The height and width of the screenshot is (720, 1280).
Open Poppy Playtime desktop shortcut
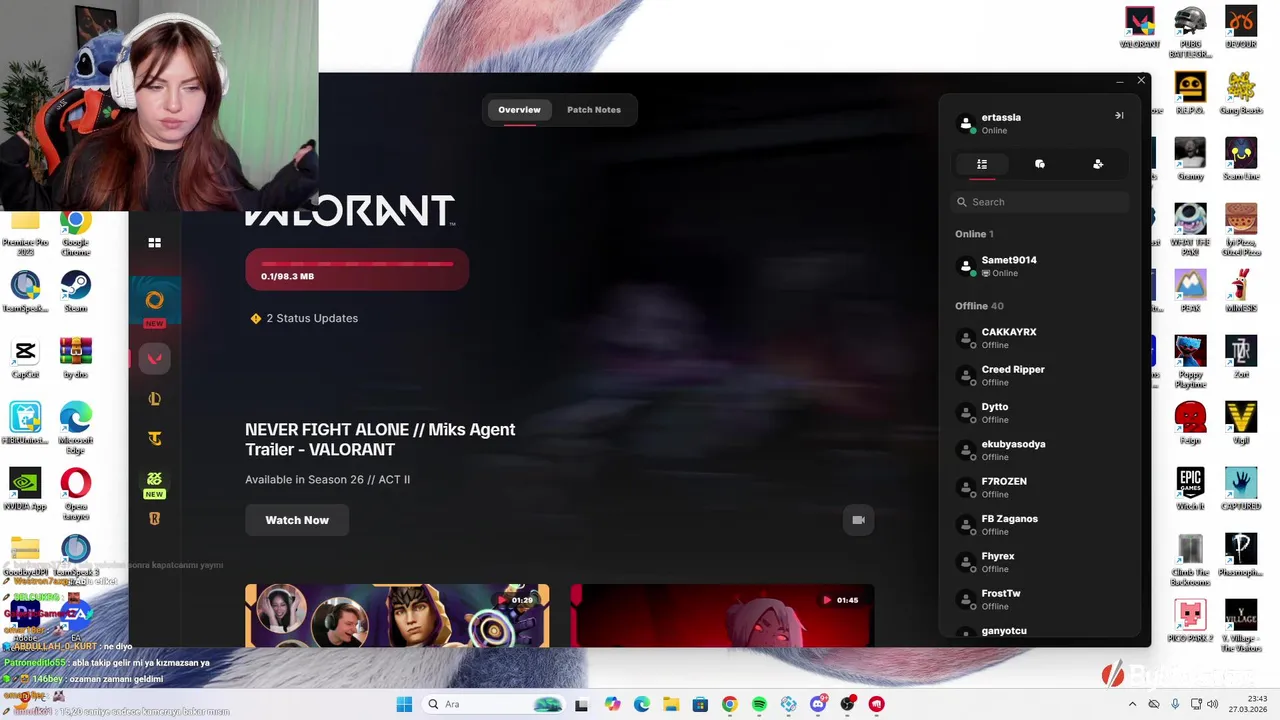click(x=1190, y=362)
